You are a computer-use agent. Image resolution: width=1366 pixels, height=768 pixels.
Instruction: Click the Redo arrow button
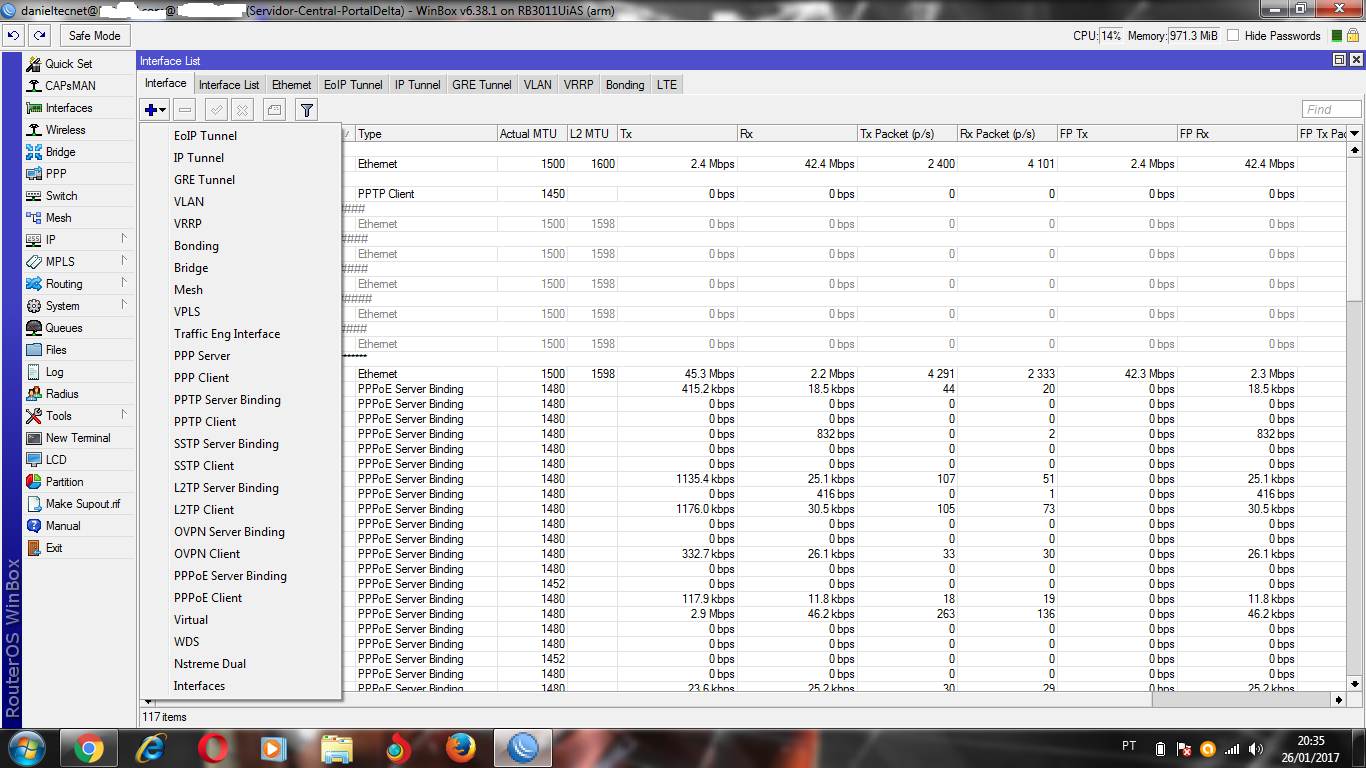pos(39,36)
